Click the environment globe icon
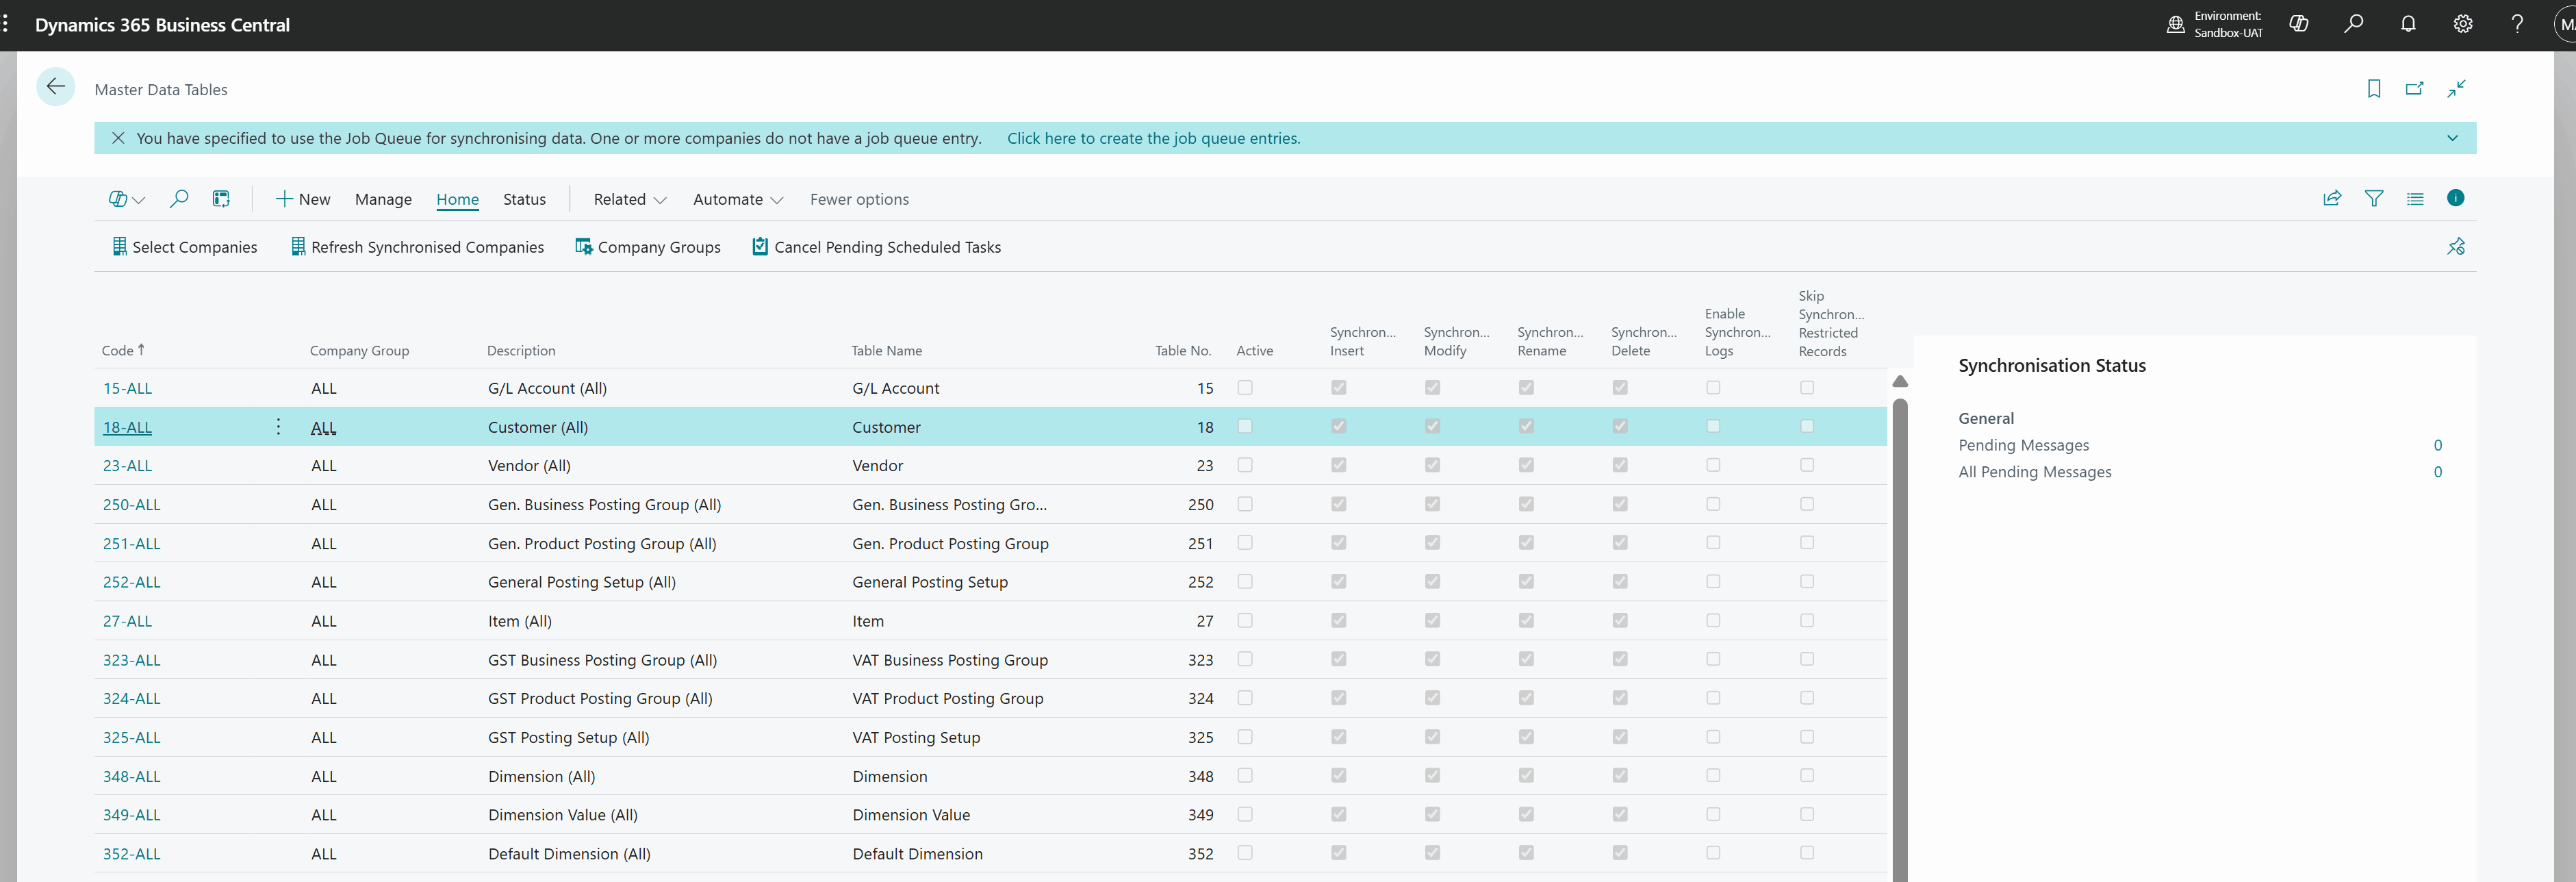2576x882 pixels. click(2175, 24)
